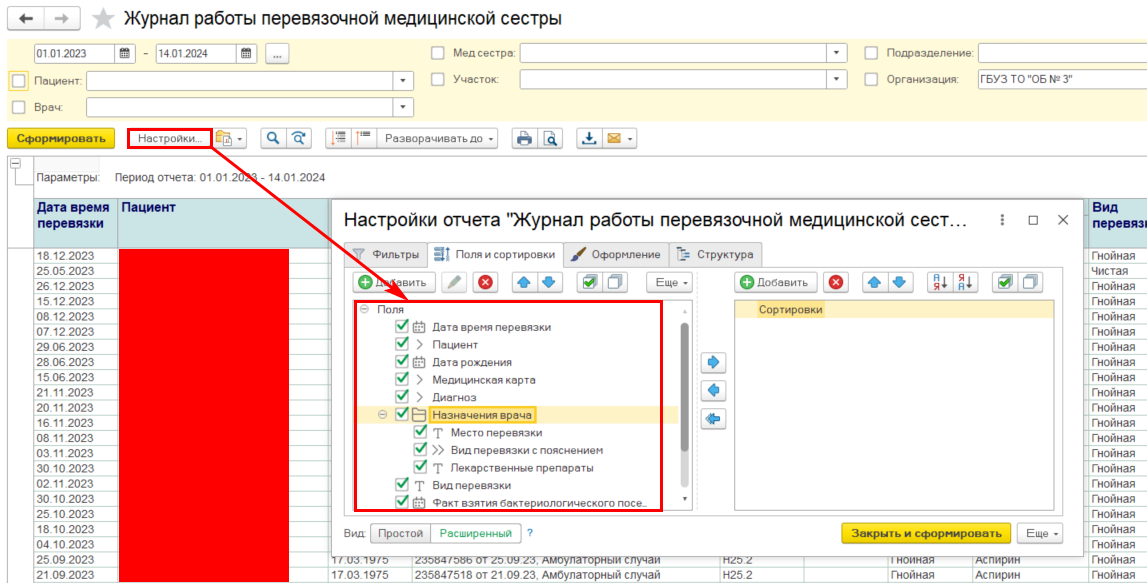This screenshot has width=1147, height=583.
Task: Delete field with red cross icon in fields panel
Action: pyautogui.click(x=486, y=282)
